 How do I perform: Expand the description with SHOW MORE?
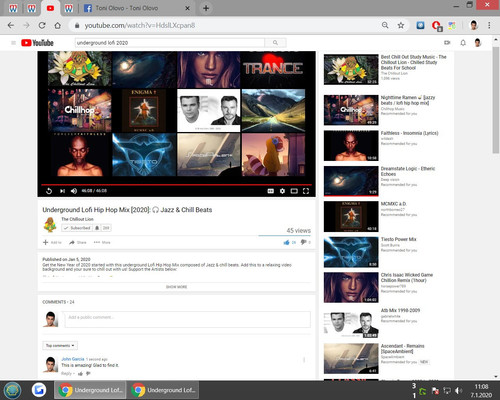[x=176, y=287]
